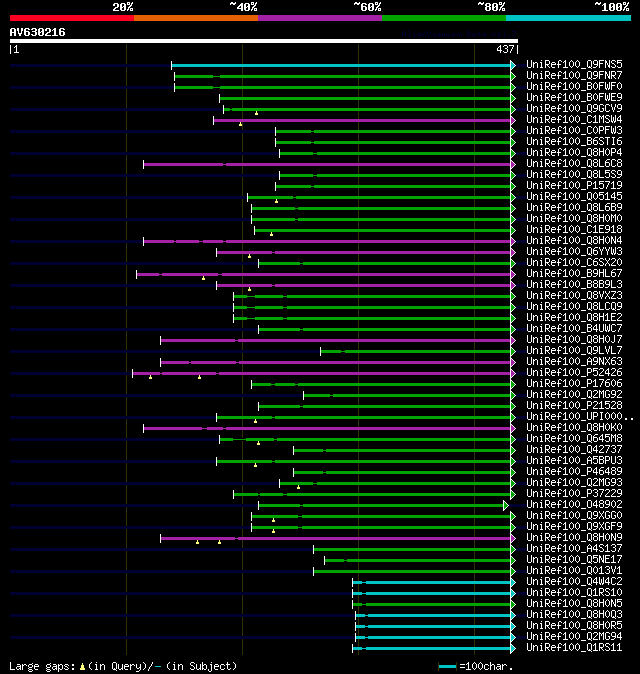Open UniRef100_Q9XGG0 label
The image size is (640, 674).
pos(574,516)
